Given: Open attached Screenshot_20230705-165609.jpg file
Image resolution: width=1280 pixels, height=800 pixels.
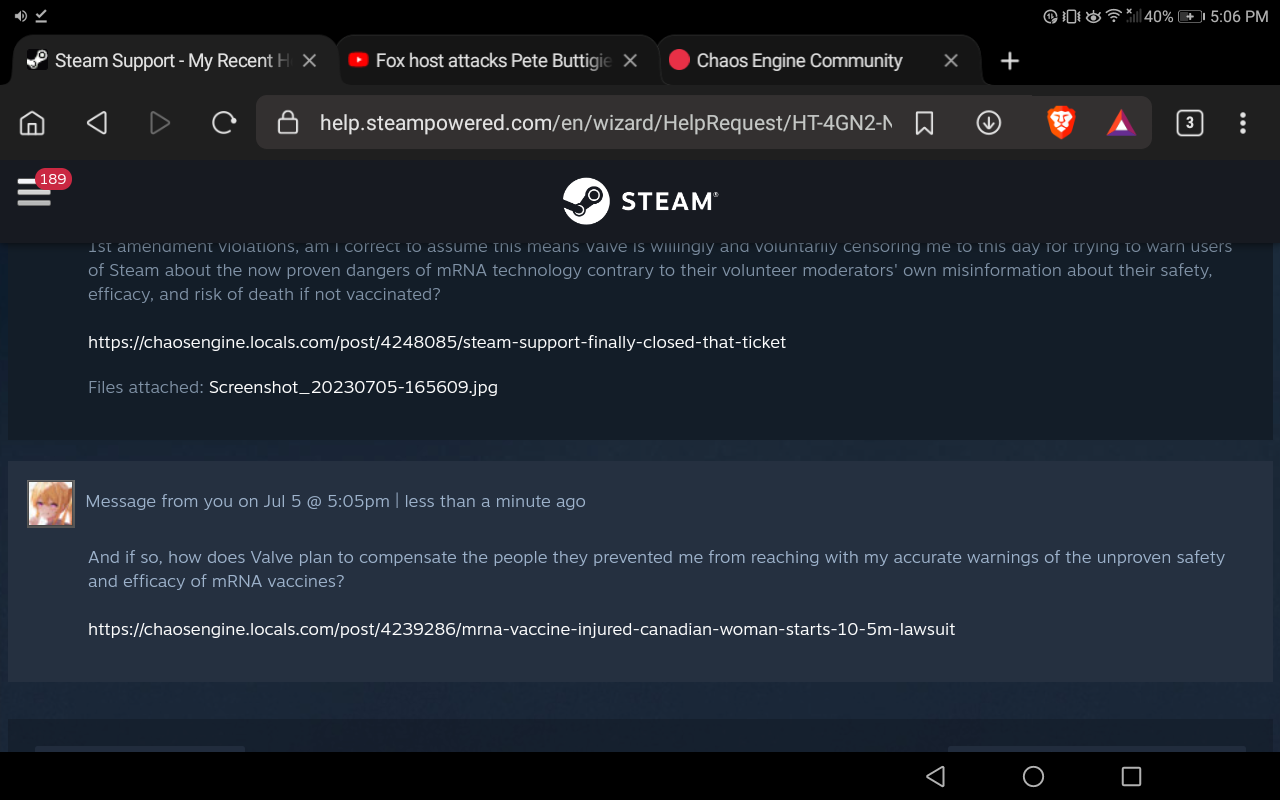Looking at the screenshot, I should click(x=353, y=387).
